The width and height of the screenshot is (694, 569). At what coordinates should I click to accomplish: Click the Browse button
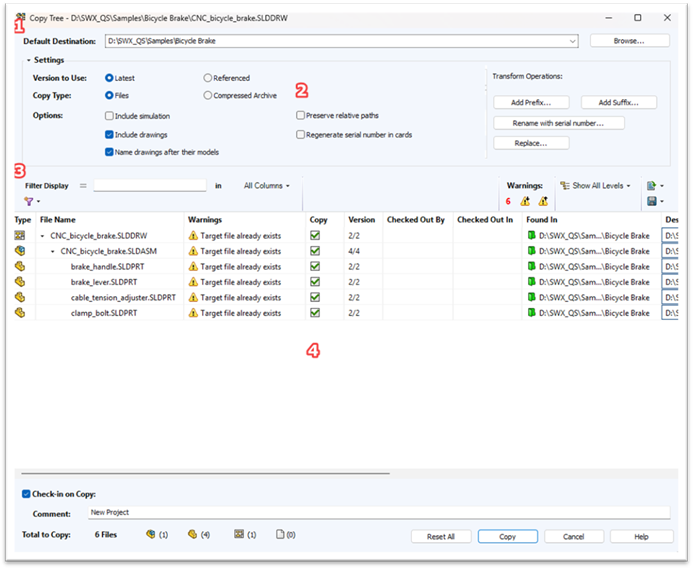(629, 41)
